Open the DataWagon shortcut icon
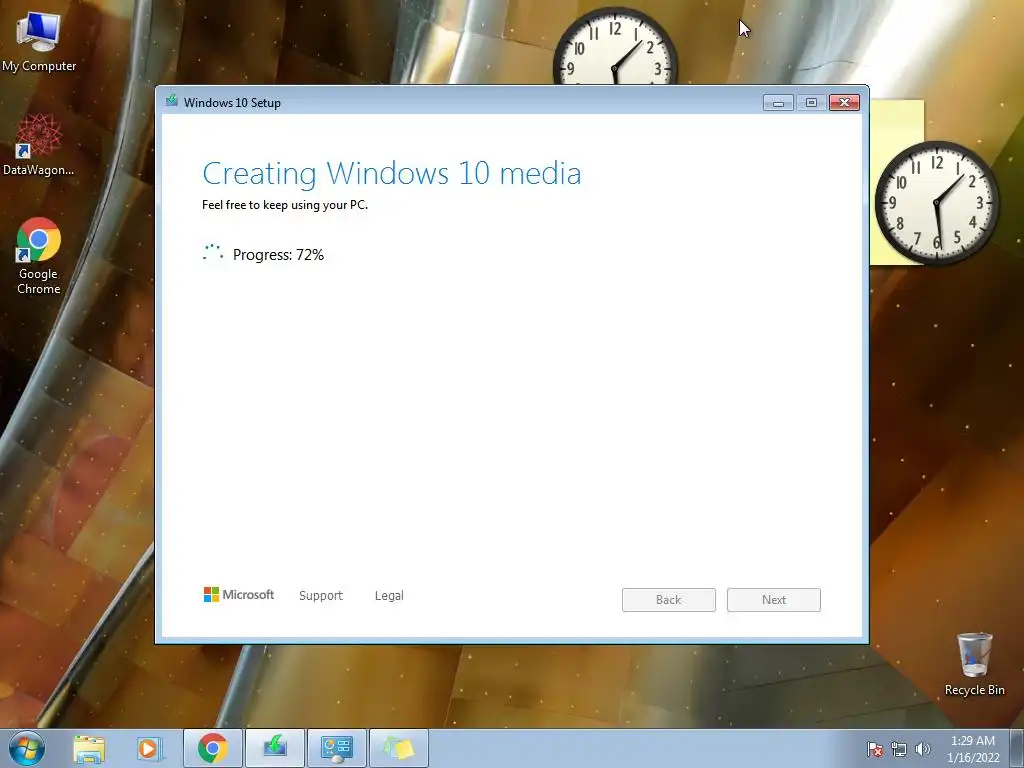 pyautogui.click(x=39, y=145)
